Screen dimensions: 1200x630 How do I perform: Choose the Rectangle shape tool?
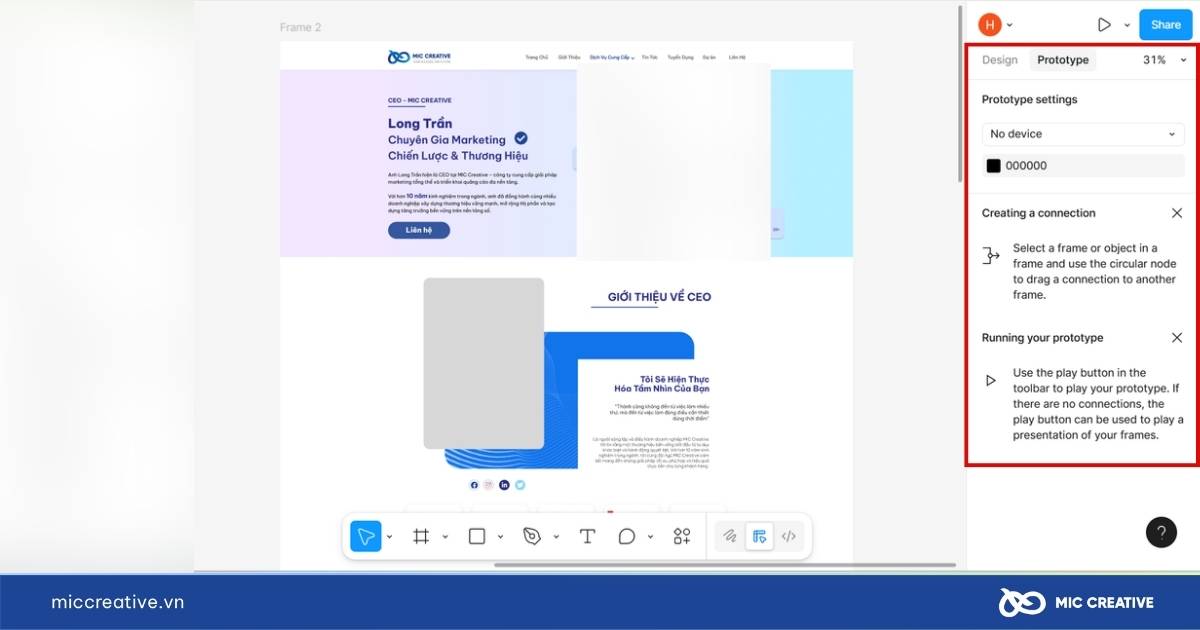[477, 537]
